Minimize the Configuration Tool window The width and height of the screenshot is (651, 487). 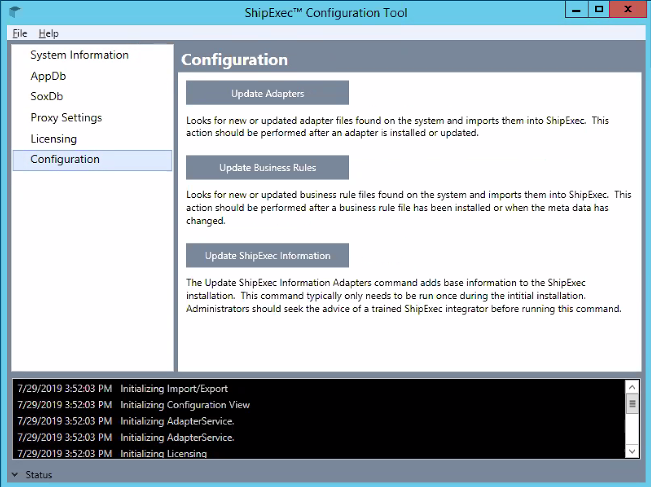(575, 9)
